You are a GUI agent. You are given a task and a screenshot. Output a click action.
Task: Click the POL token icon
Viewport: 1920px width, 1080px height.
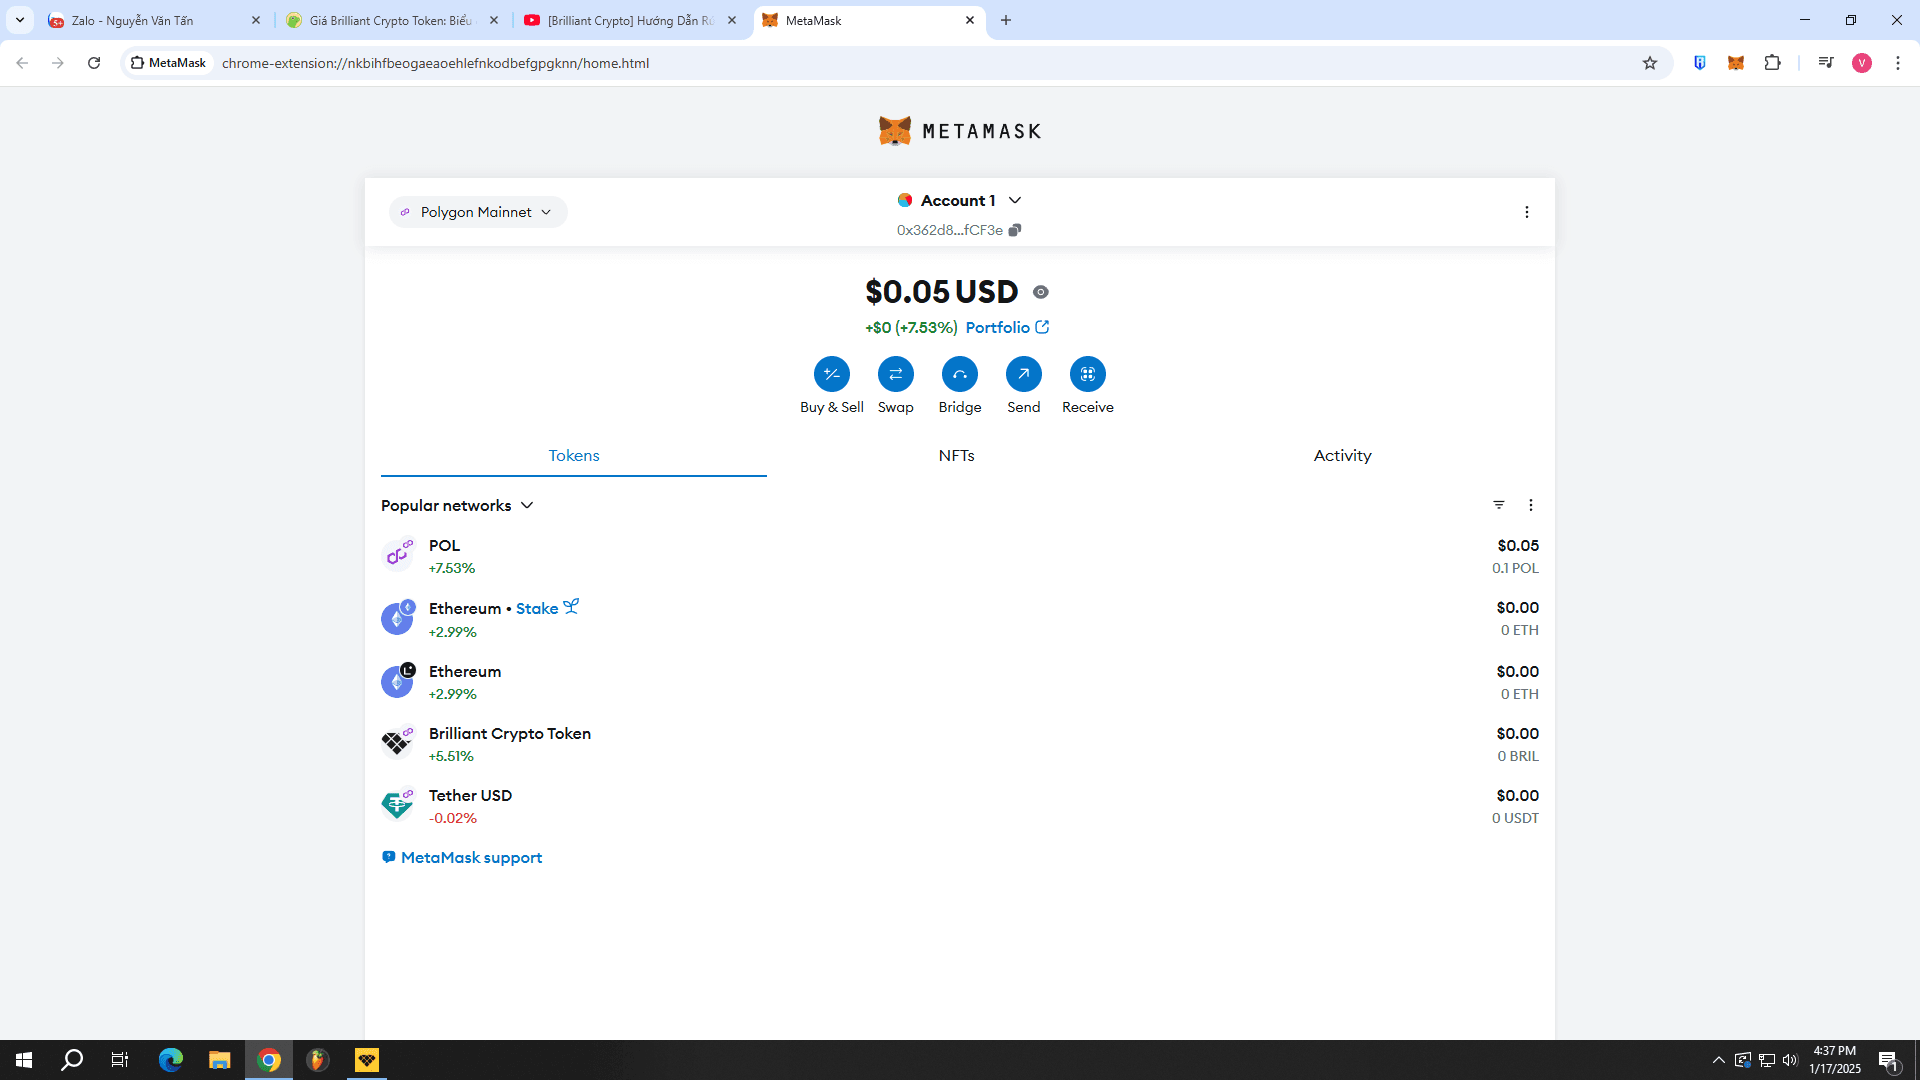click(x=397, y=555)
